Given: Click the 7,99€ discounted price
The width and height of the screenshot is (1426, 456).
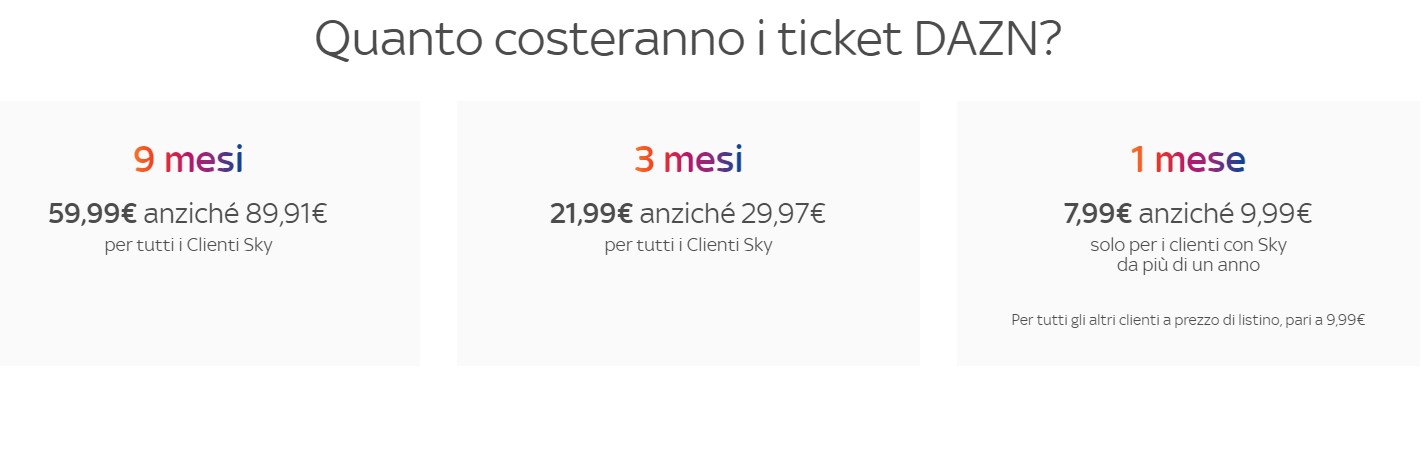Looking at the screenshot, I should (1097, 213).
